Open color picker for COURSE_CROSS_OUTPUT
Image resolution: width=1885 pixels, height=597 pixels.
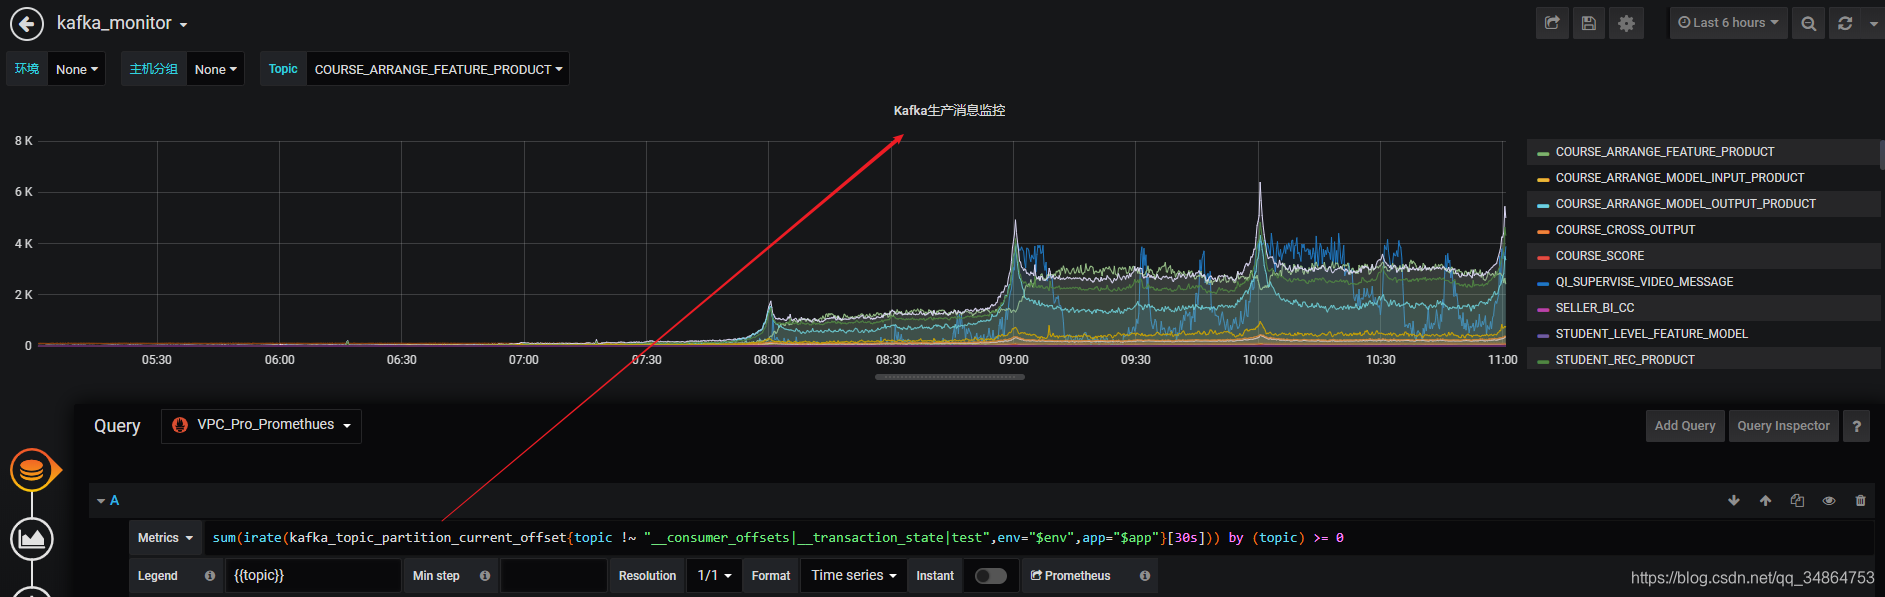pos(1543,231)
